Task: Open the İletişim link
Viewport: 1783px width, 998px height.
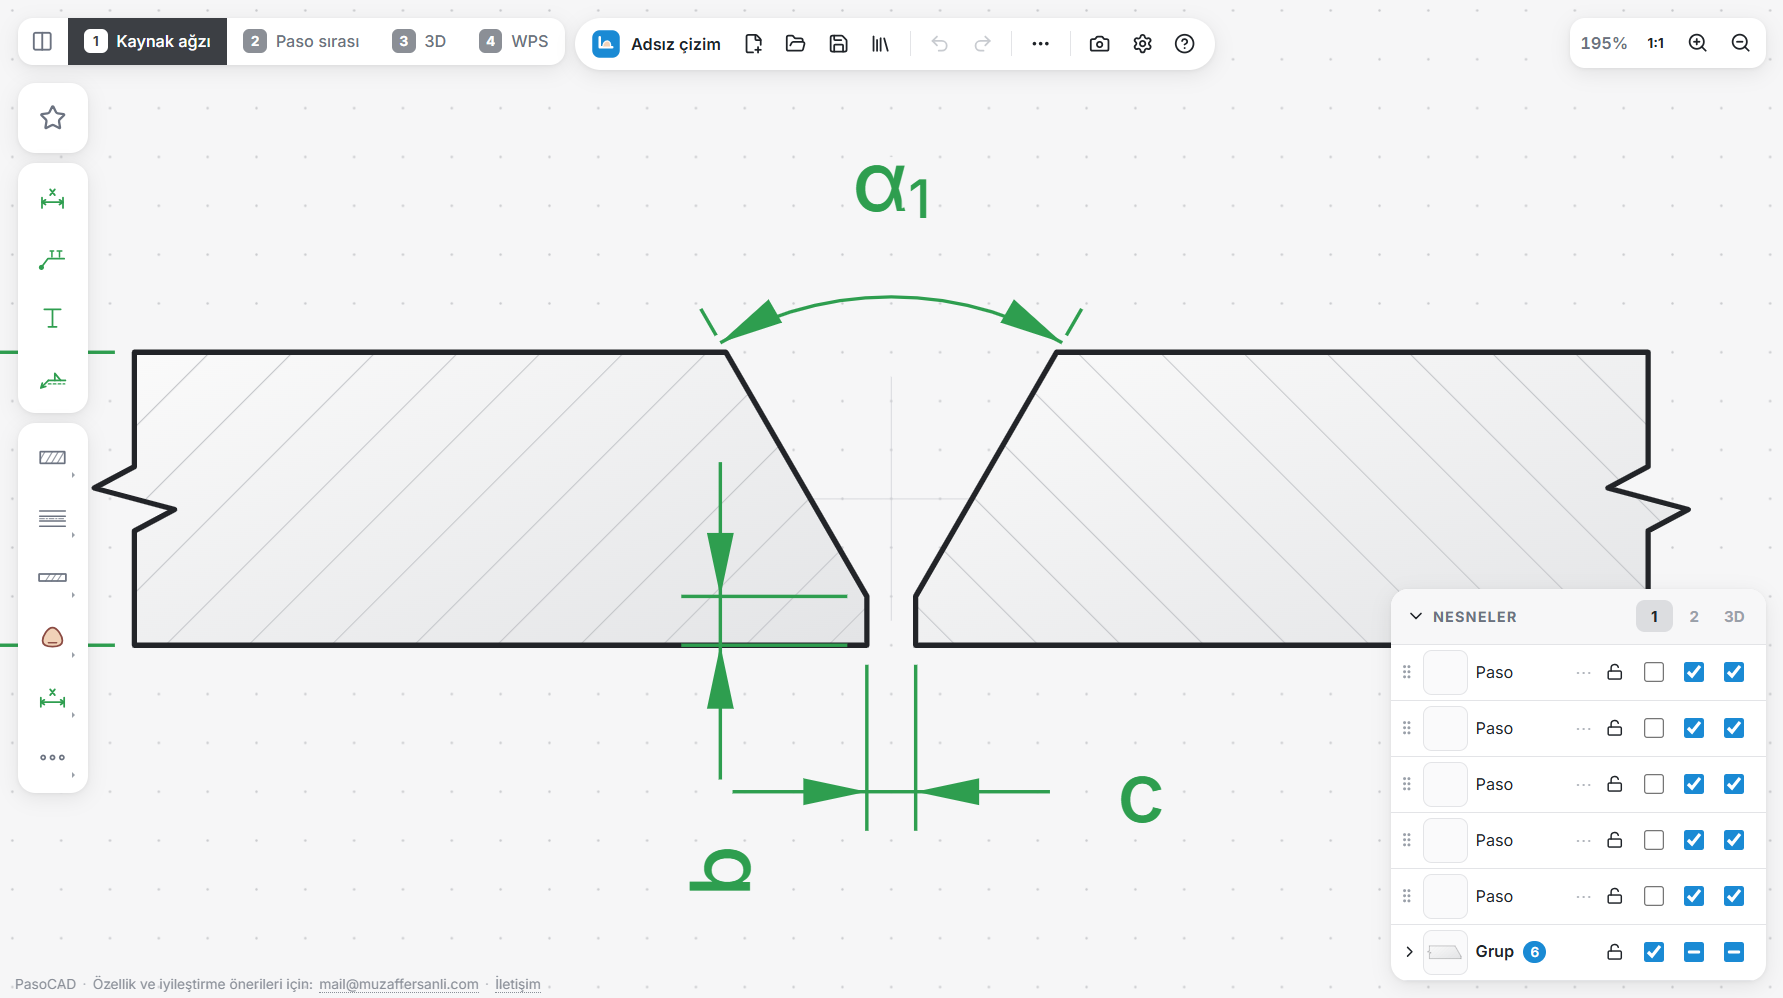Action: tap(518, 984)
